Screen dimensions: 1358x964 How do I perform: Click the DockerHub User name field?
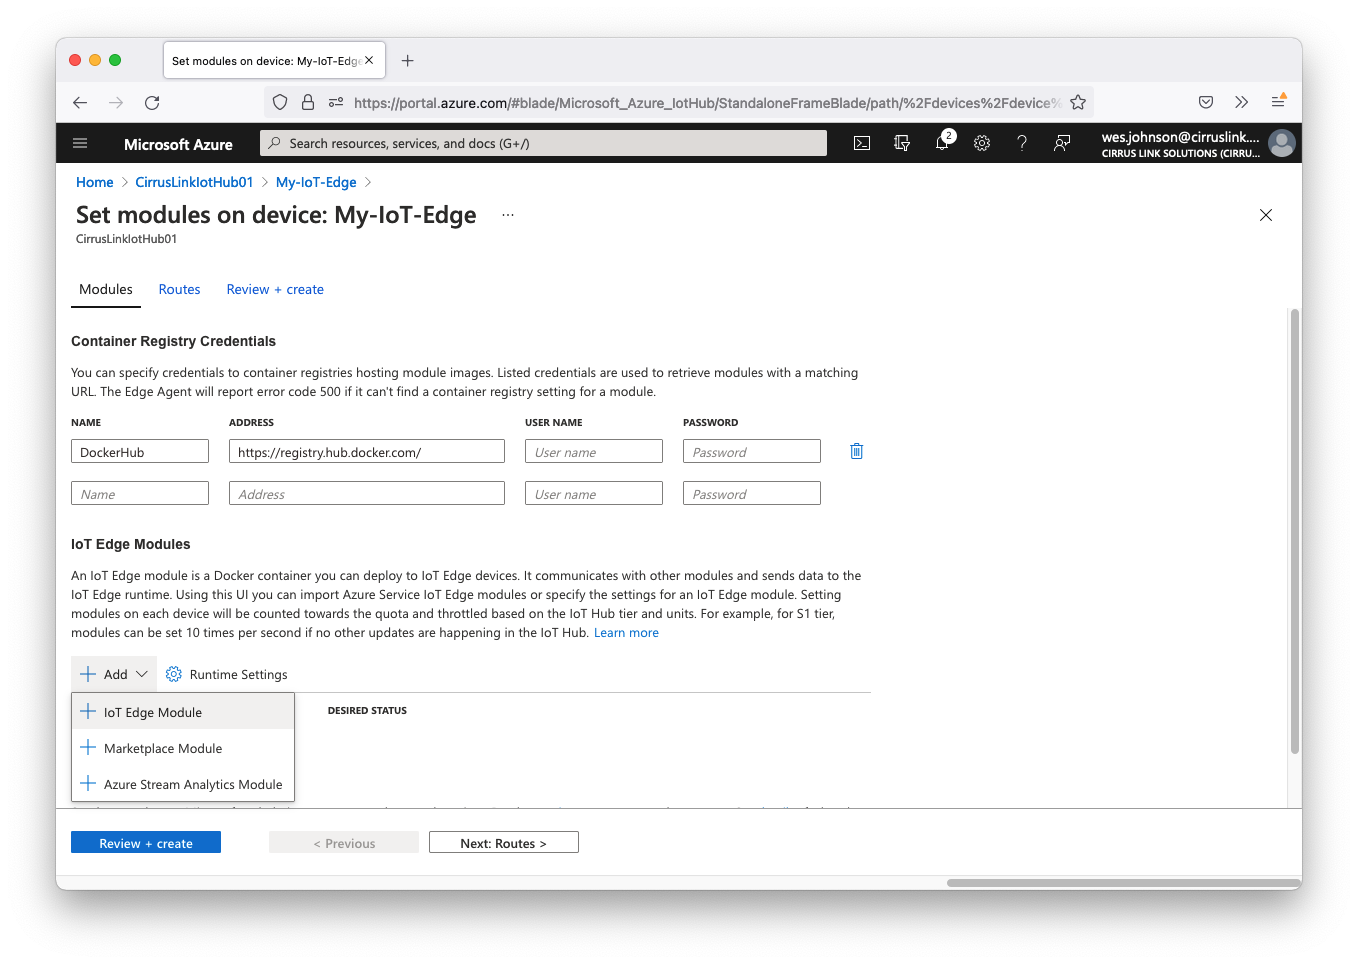point(594,452)
